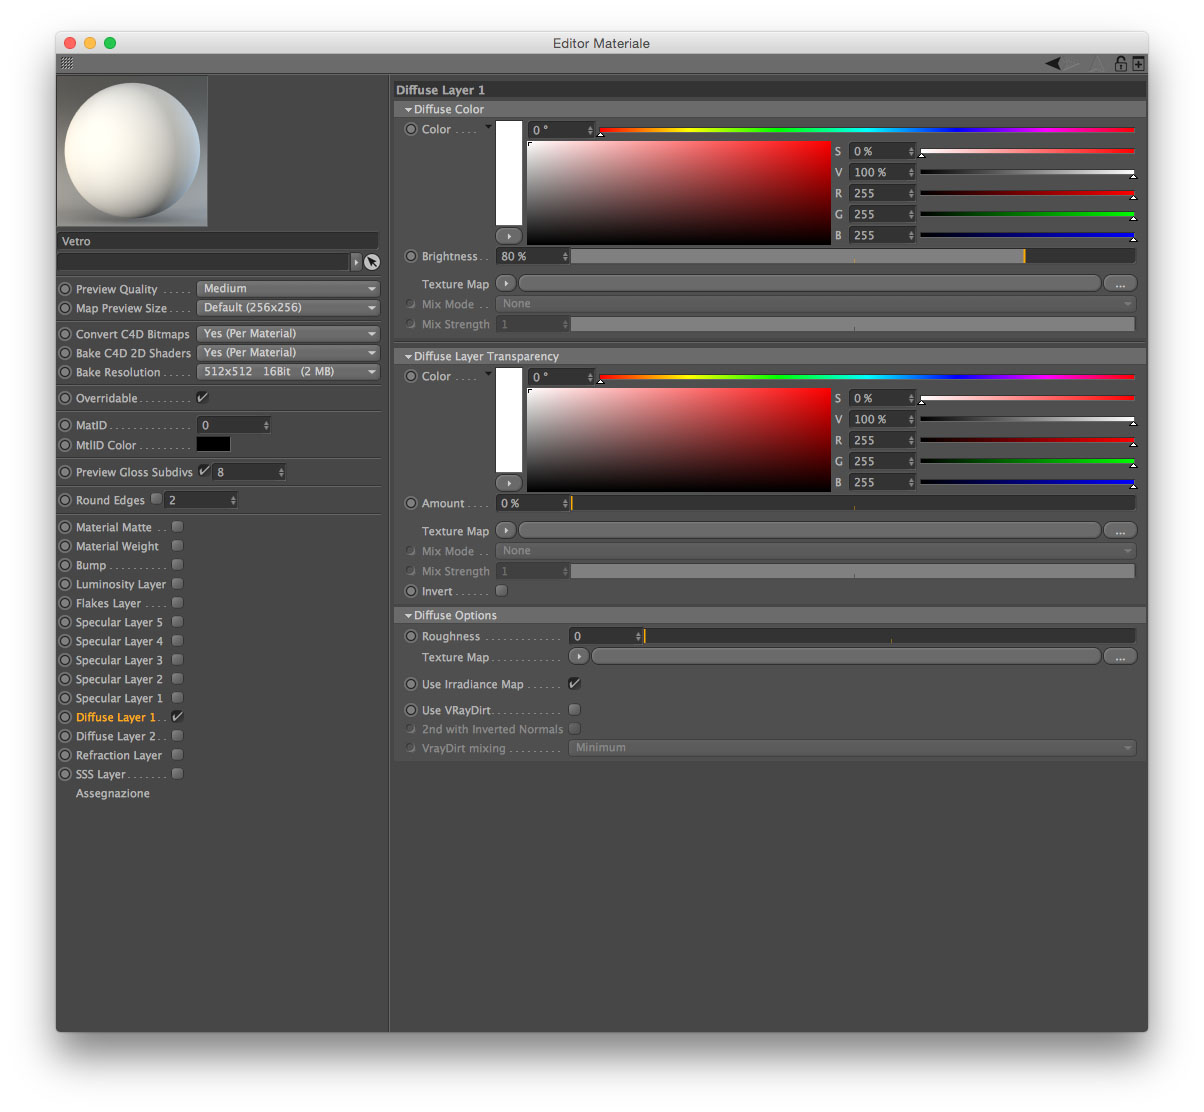Click the Diffuse Color texture map arrow button
Viewport: 1204px width, 1112px height.
point(506,284)
